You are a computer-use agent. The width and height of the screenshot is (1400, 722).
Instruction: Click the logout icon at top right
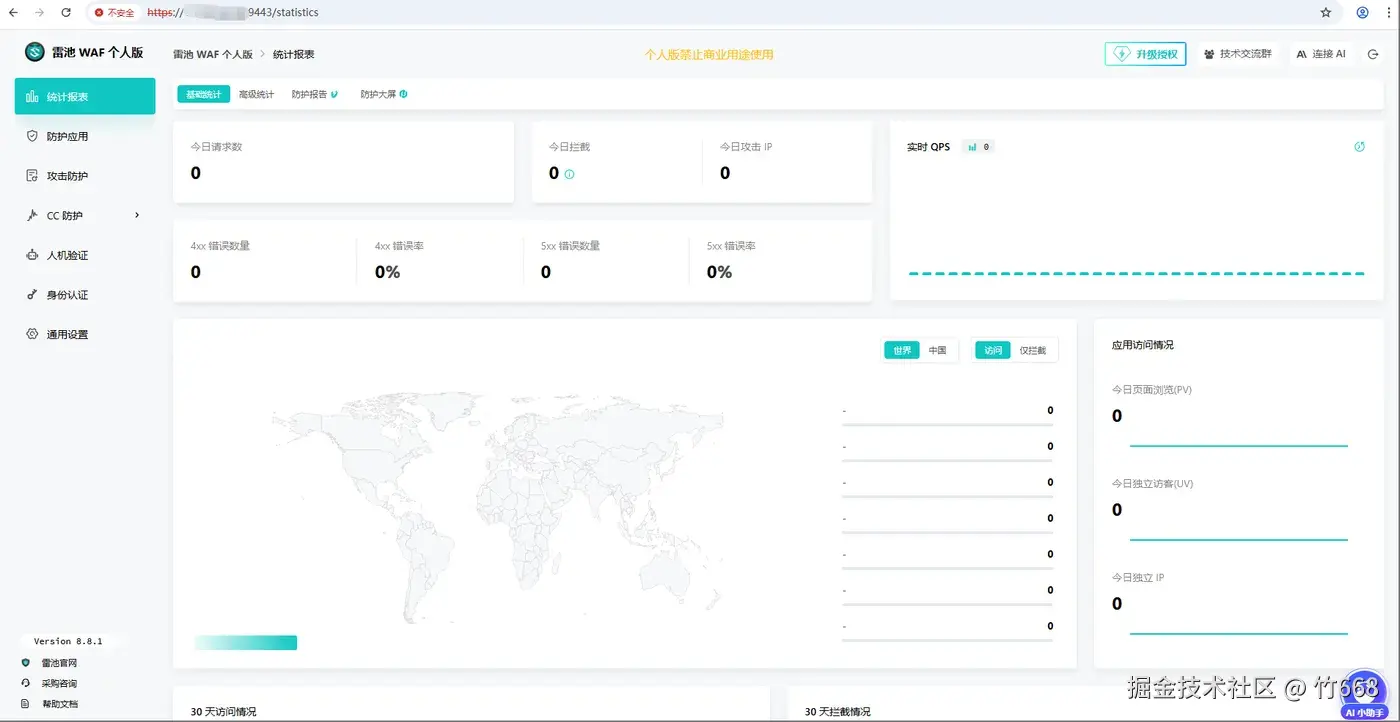[1373, 54]
